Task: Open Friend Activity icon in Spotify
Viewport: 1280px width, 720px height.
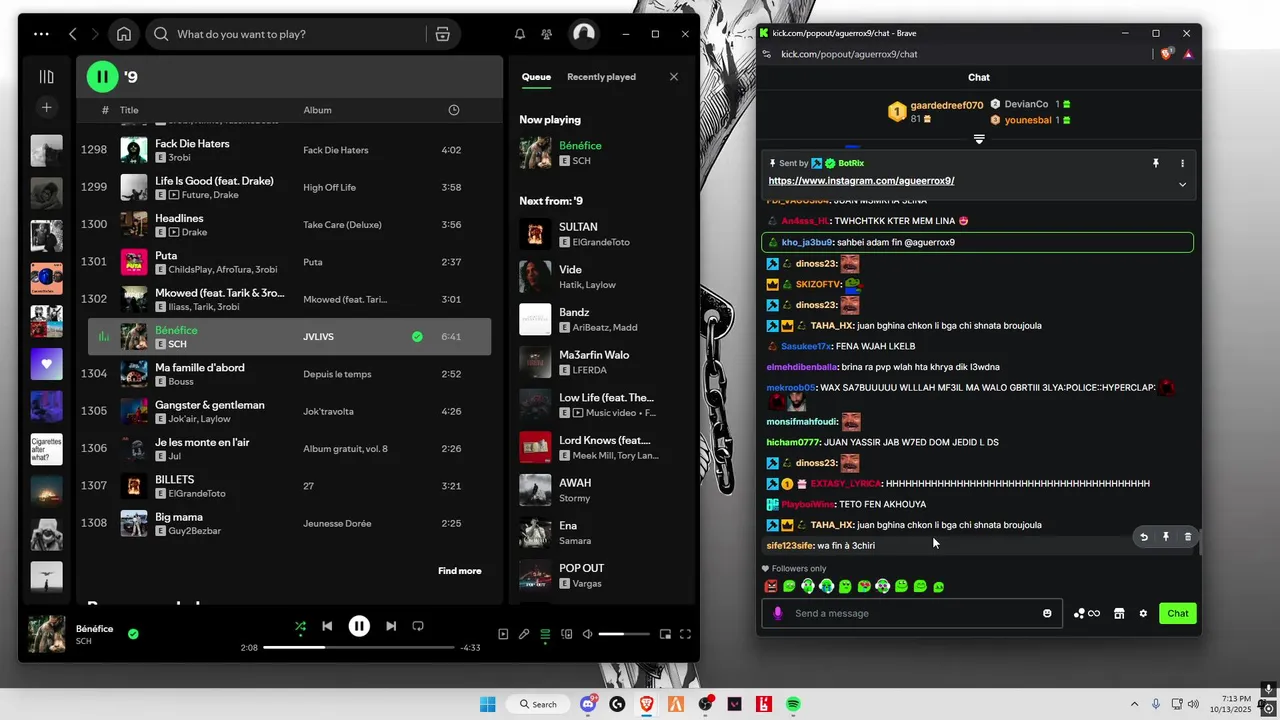Action: [x=546, y=34]
